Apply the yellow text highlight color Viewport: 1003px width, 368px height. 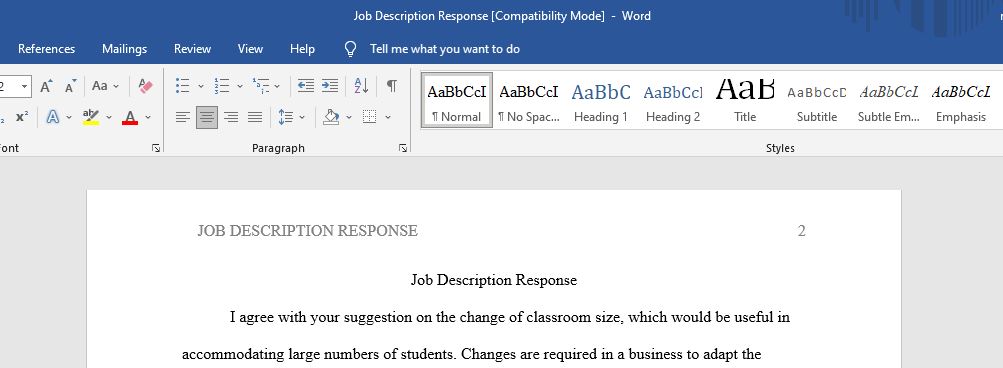coord(91,117)
